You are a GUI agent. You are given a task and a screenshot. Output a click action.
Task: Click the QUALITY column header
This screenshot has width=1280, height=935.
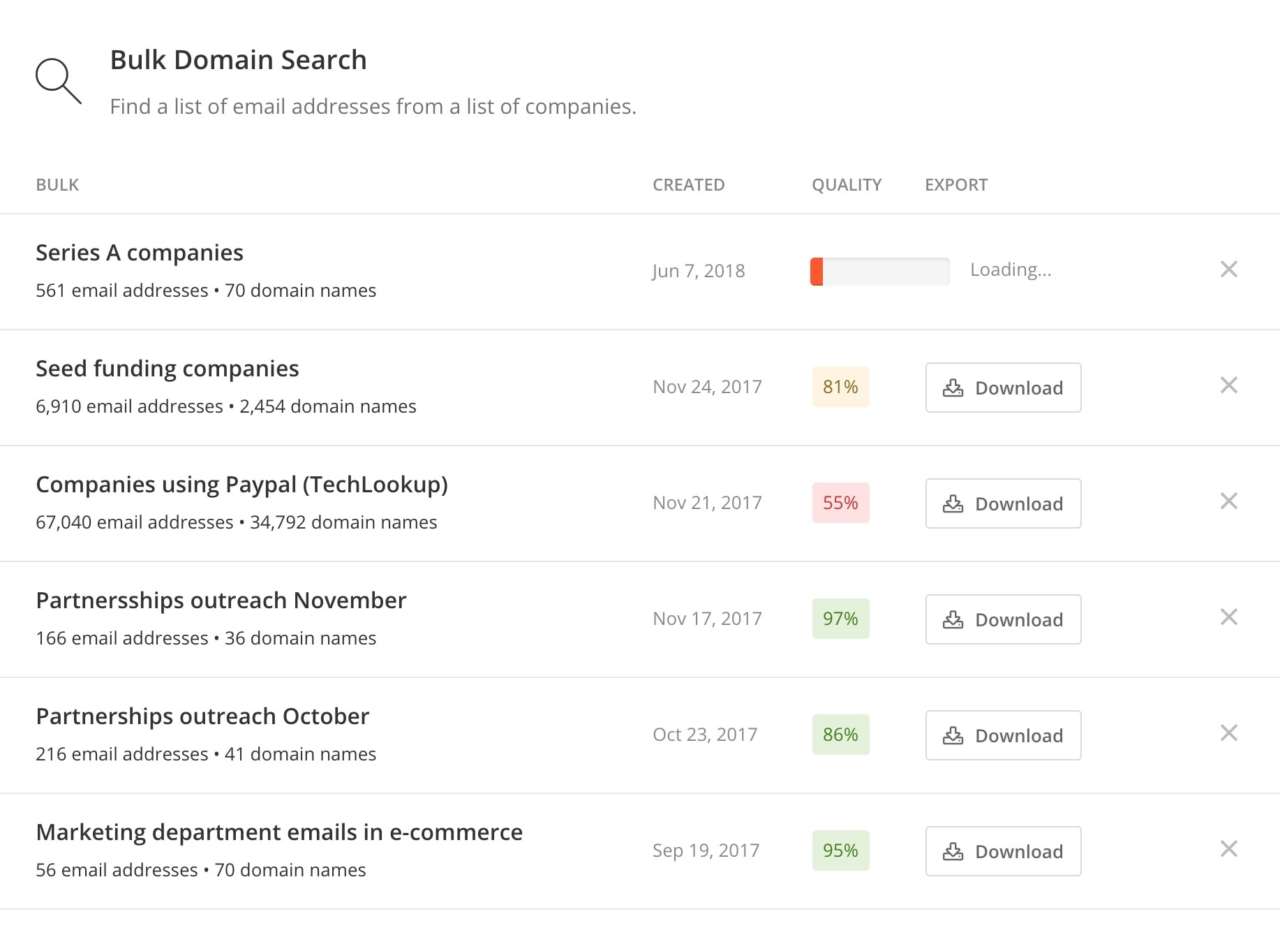tap(846, 185)
